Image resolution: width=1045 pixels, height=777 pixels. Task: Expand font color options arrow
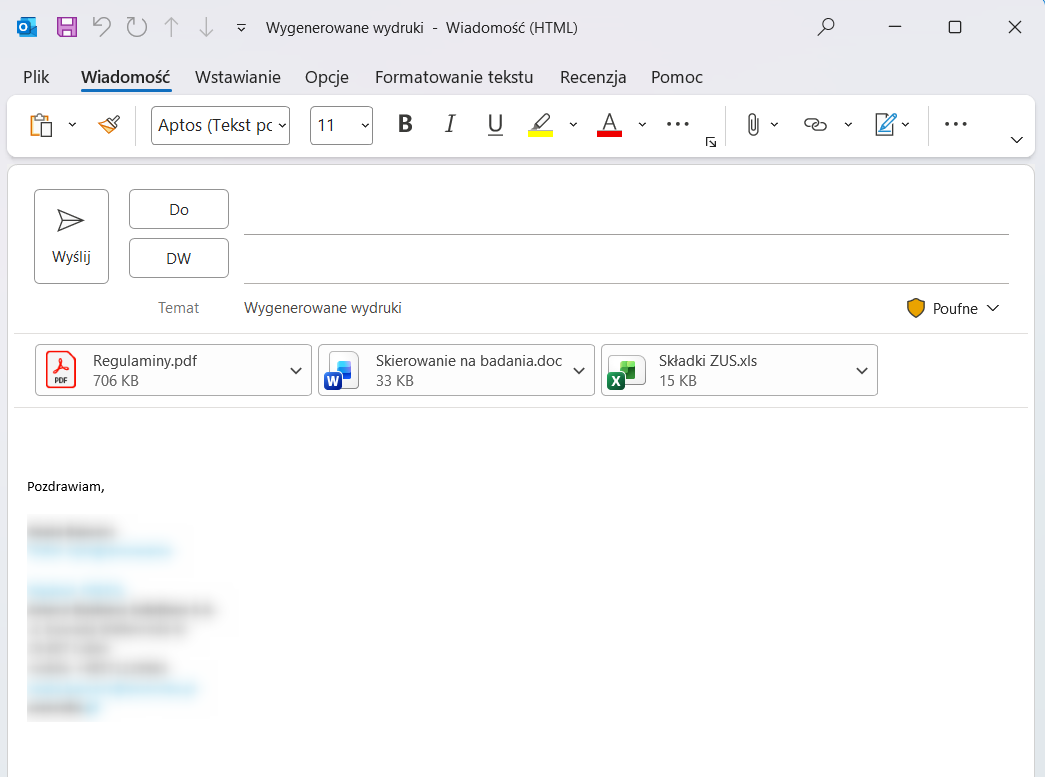coord(642,125)
